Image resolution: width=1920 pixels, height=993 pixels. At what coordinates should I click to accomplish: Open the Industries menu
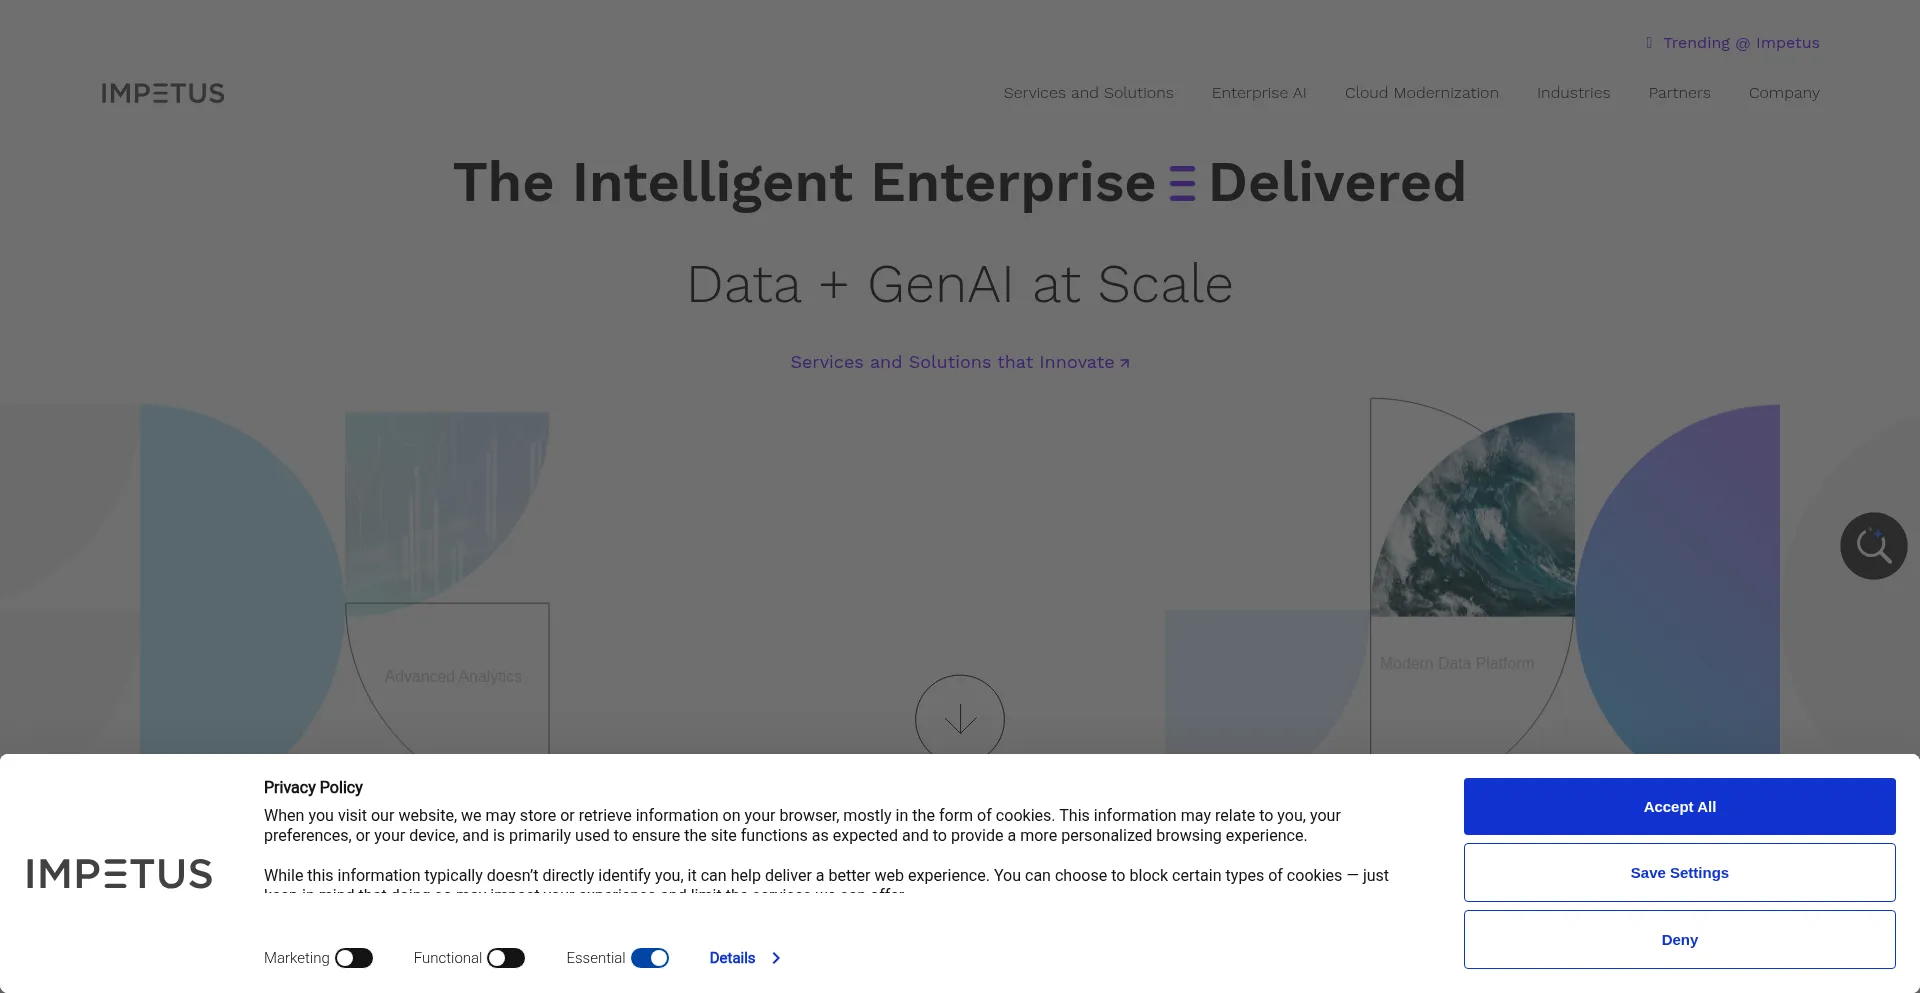(1573, 93)
